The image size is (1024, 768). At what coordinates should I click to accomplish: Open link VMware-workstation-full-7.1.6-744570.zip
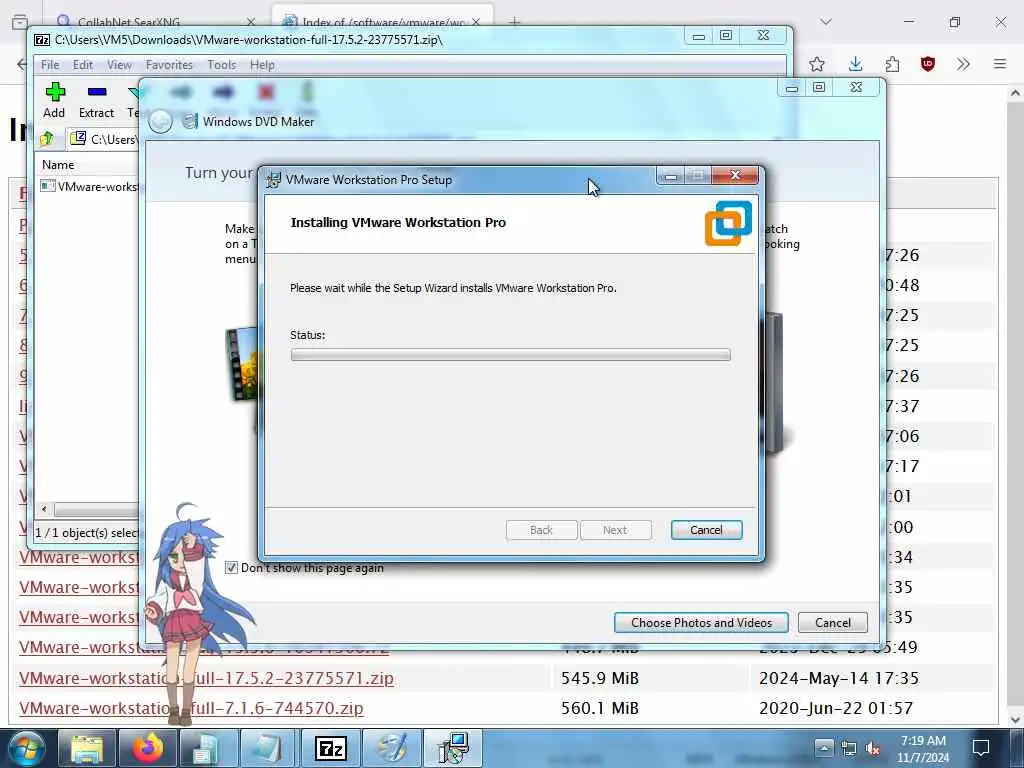[191, 708]
